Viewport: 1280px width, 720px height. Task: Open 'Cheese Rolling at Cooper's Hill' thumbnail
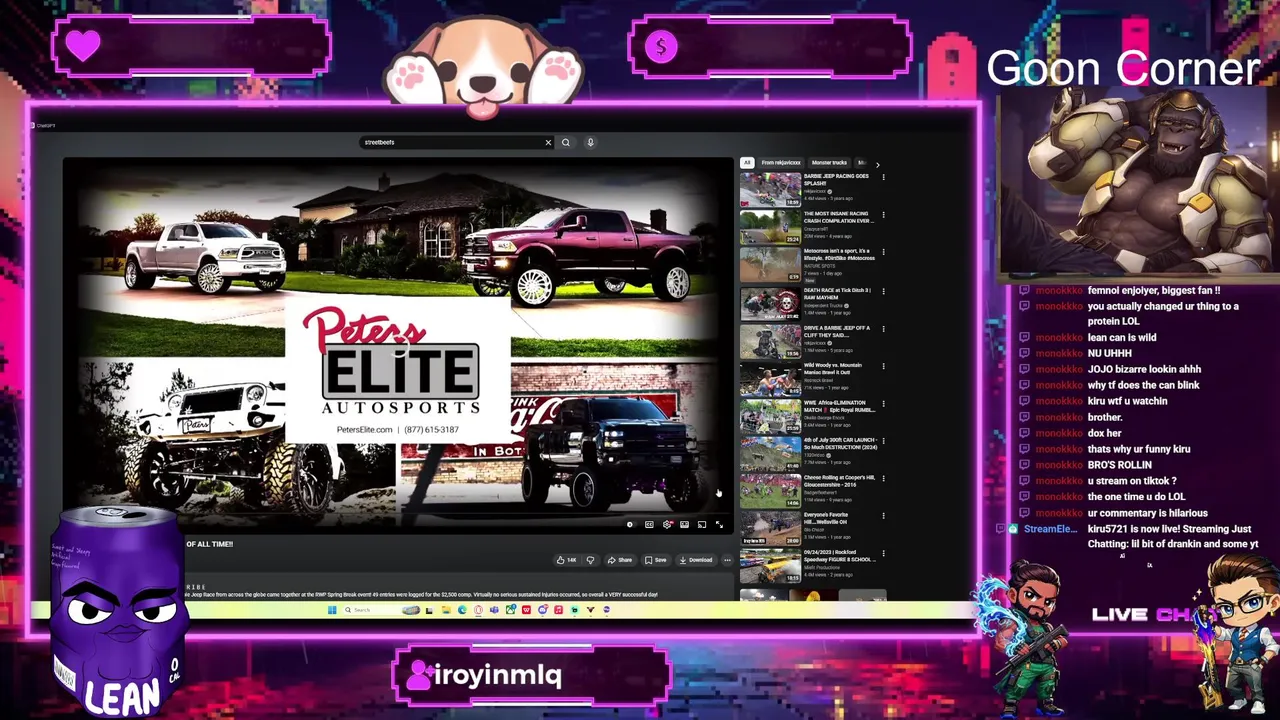770,492
